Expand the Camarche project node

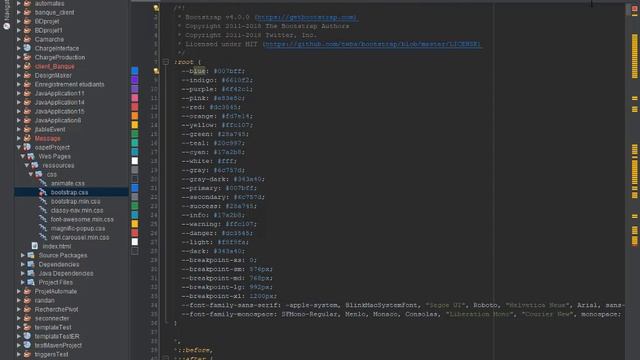(19, 39)
